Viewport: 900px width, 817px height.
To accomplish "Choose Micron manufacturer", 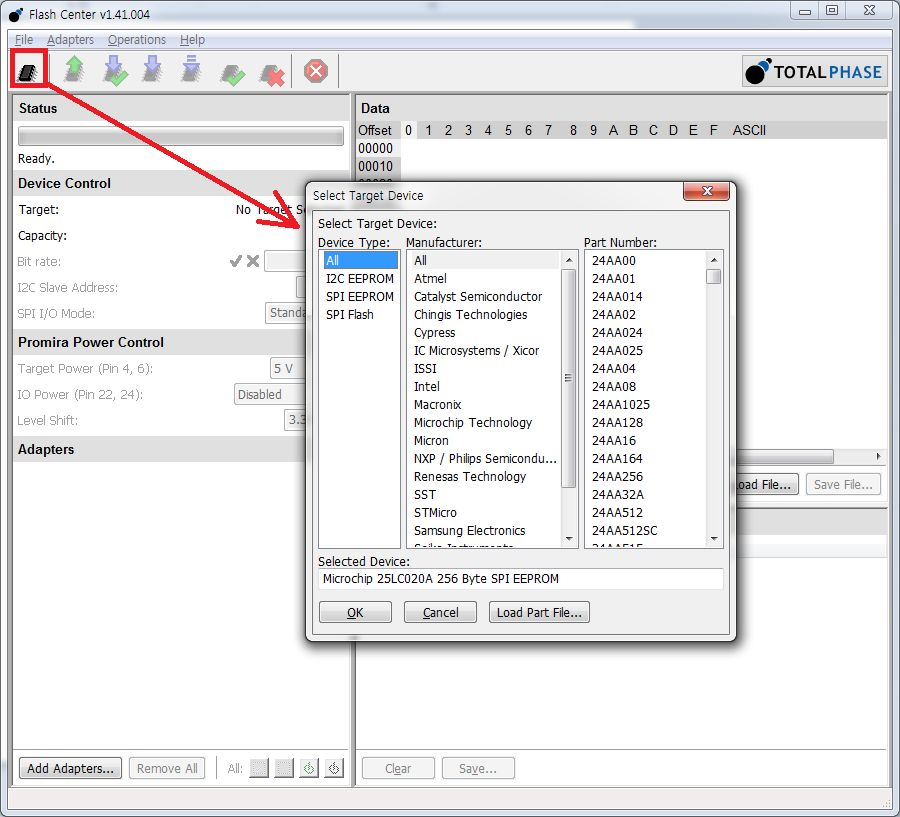I will coord(485,440).
